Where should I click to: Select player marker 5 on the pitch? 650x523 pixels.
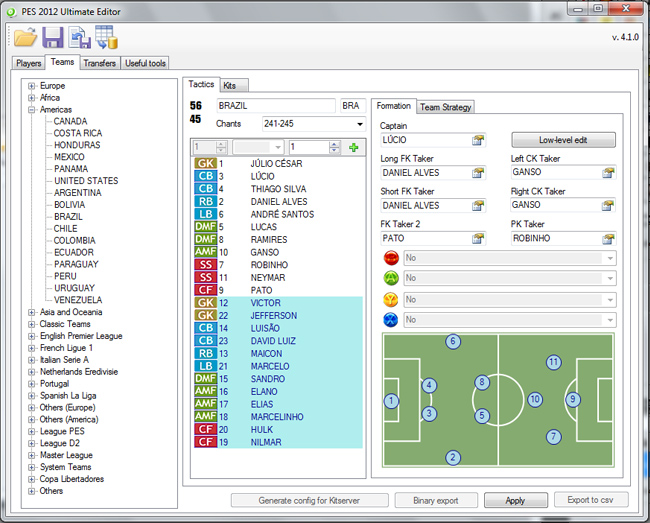(482, 415)
